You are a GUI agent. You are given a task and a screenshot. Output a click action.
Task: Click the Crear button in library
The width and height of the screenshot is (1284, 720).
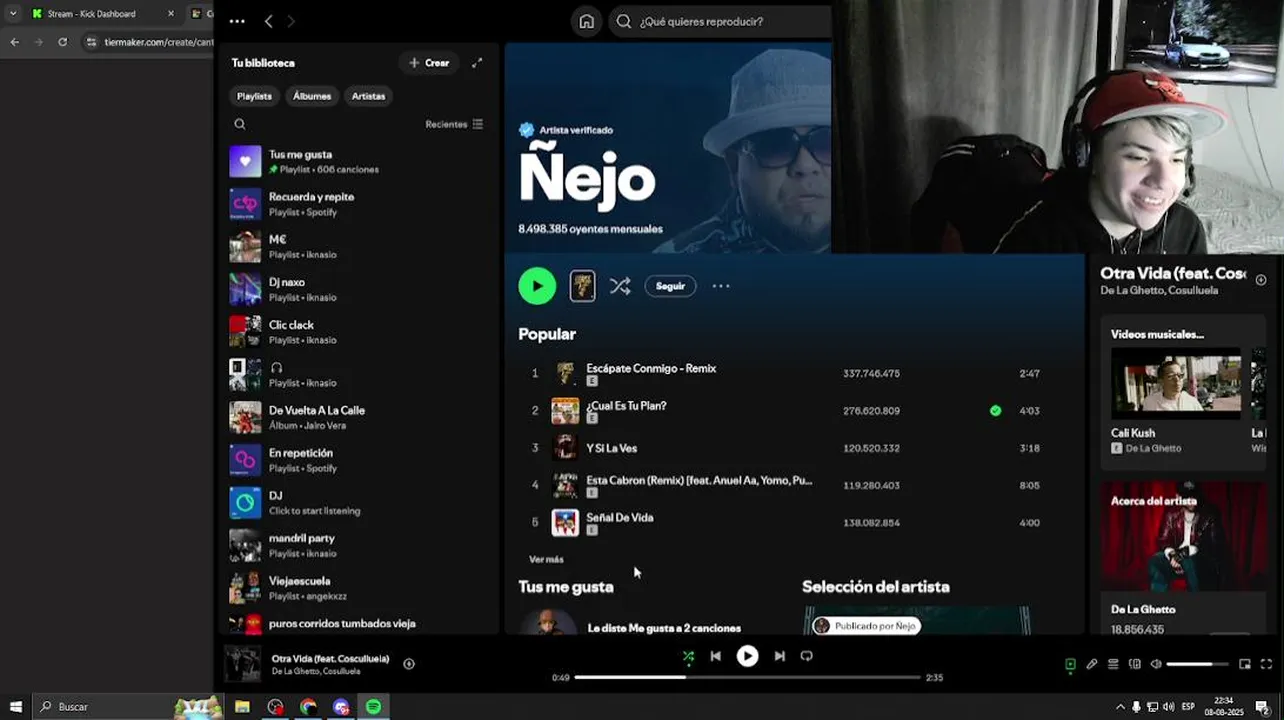(x=429, y=63)
